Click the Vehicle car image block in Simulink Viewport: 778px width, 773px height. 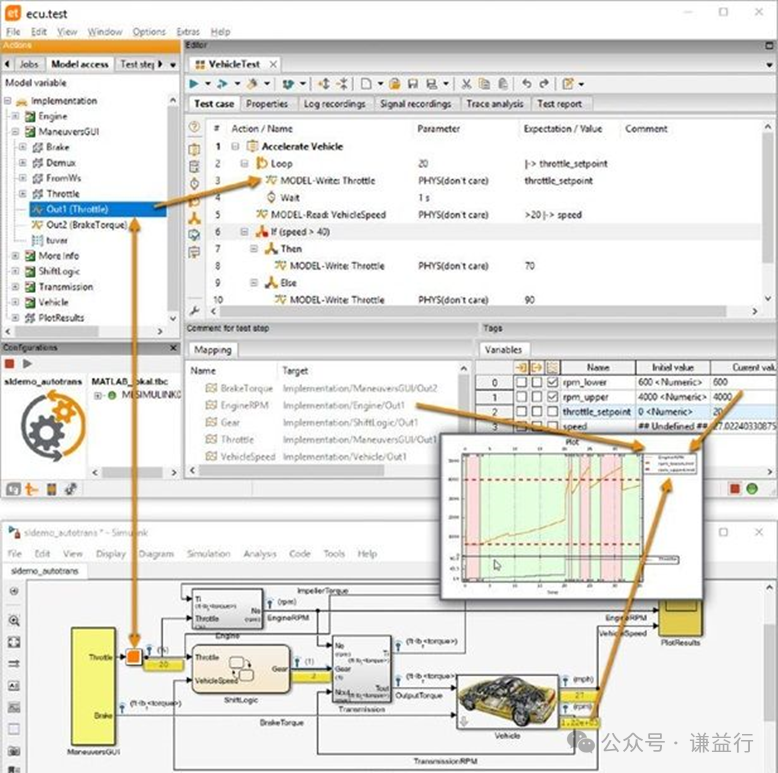coord(508,702)
